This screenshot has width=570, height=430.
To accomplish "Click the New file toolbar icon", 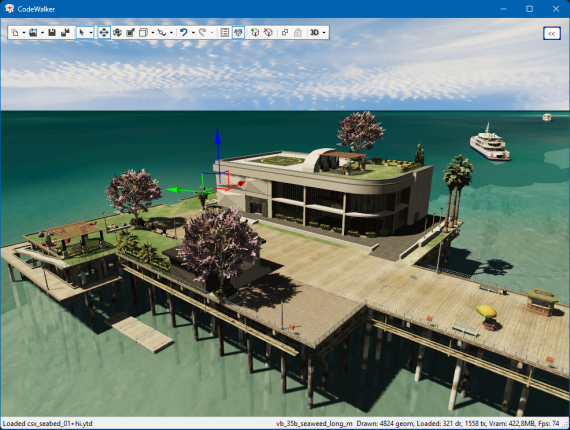I will (x=15, y=33).
